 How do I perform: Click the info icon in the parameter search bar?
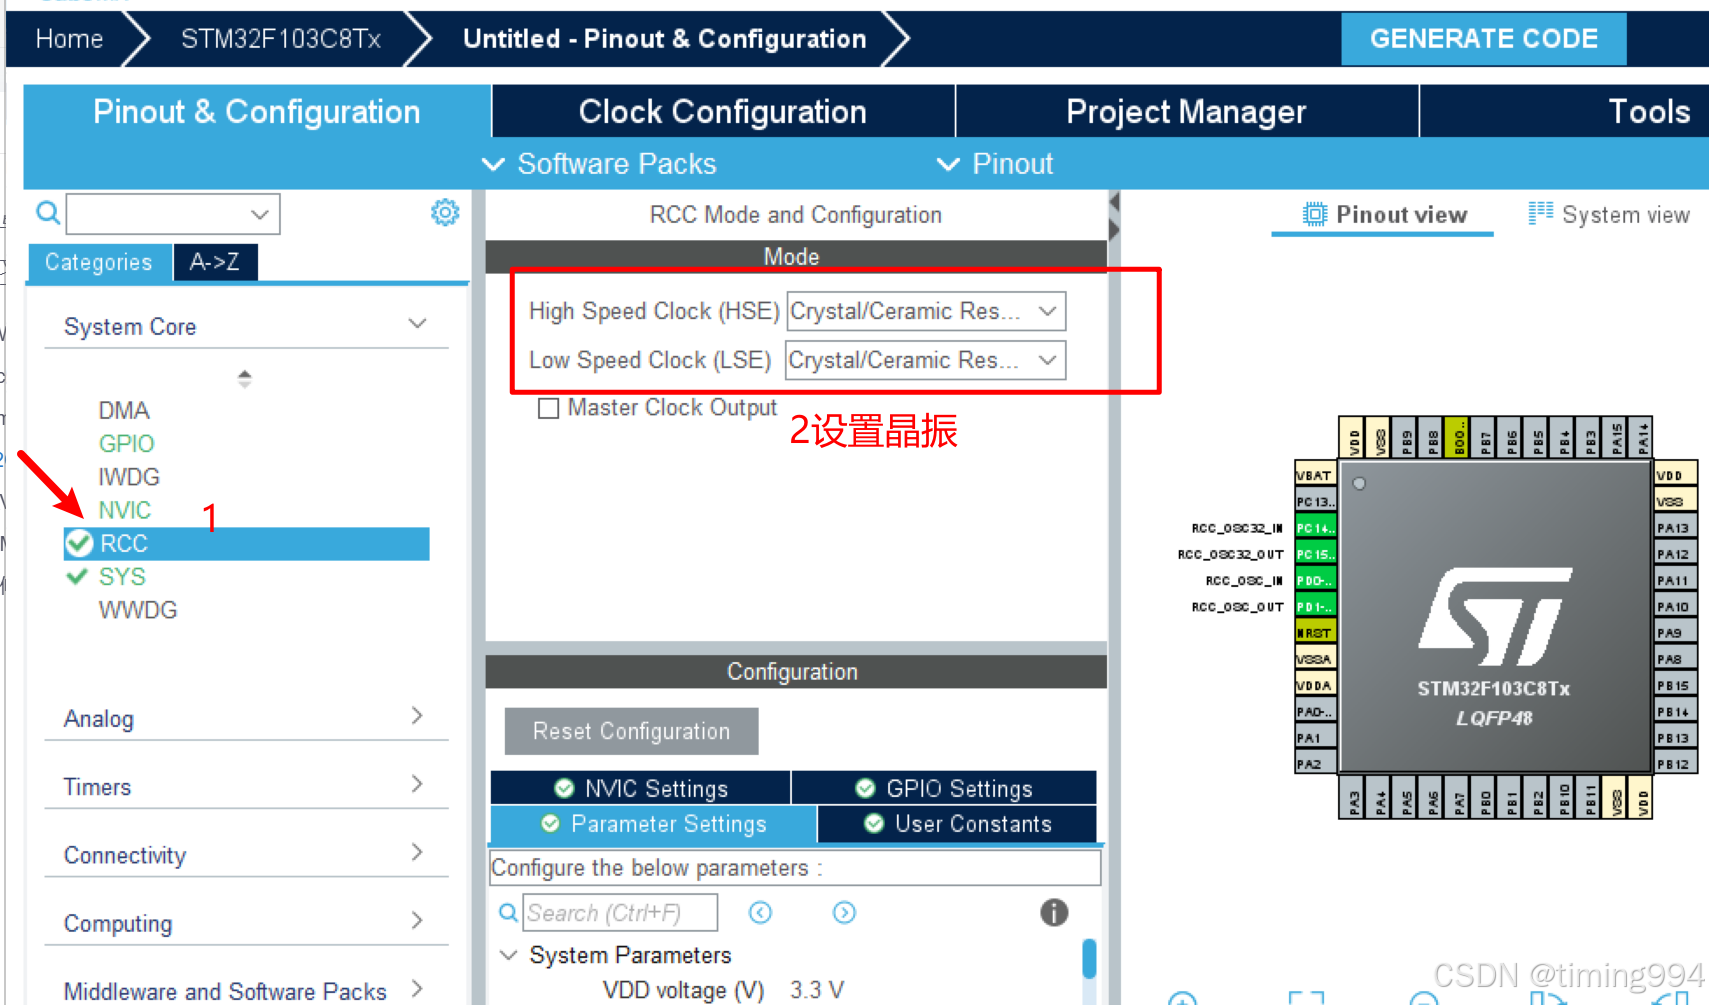pyautogui.click(x=1054, y=912)
